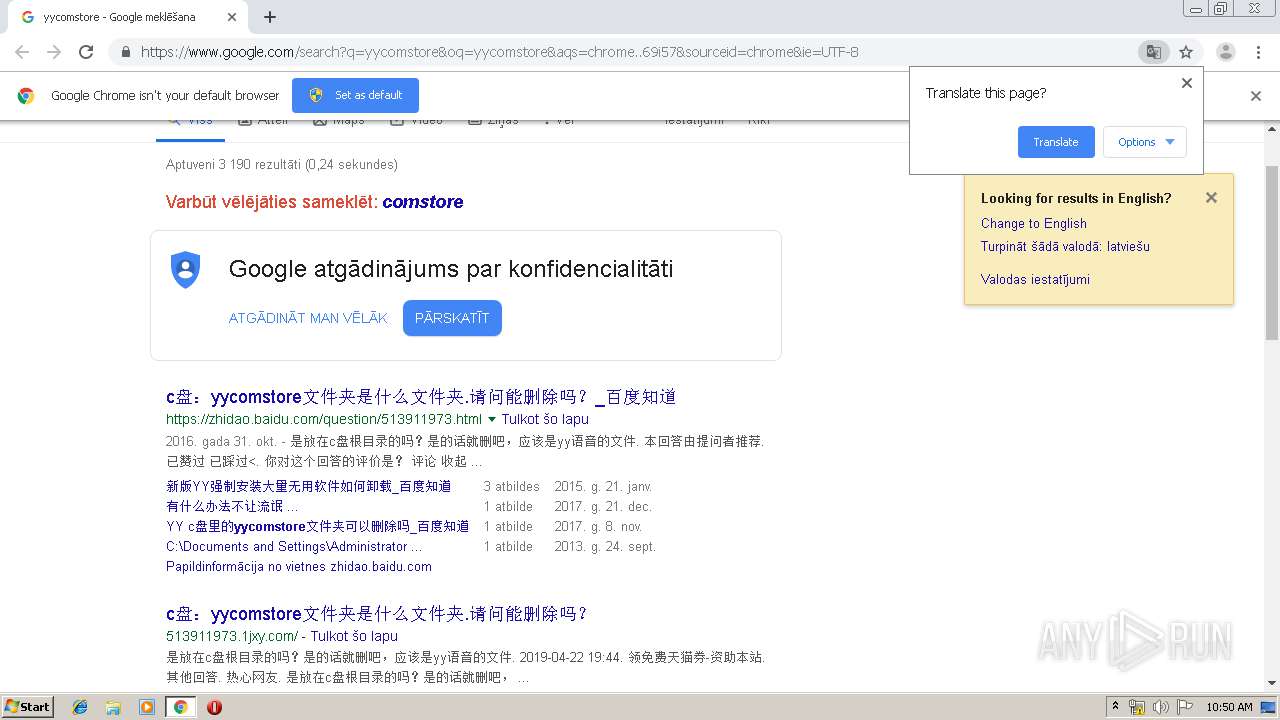Open the Chrome profile avatar menu
Image resolution: width=1280 pixels, height=720 pixels.
point(1225,52)
